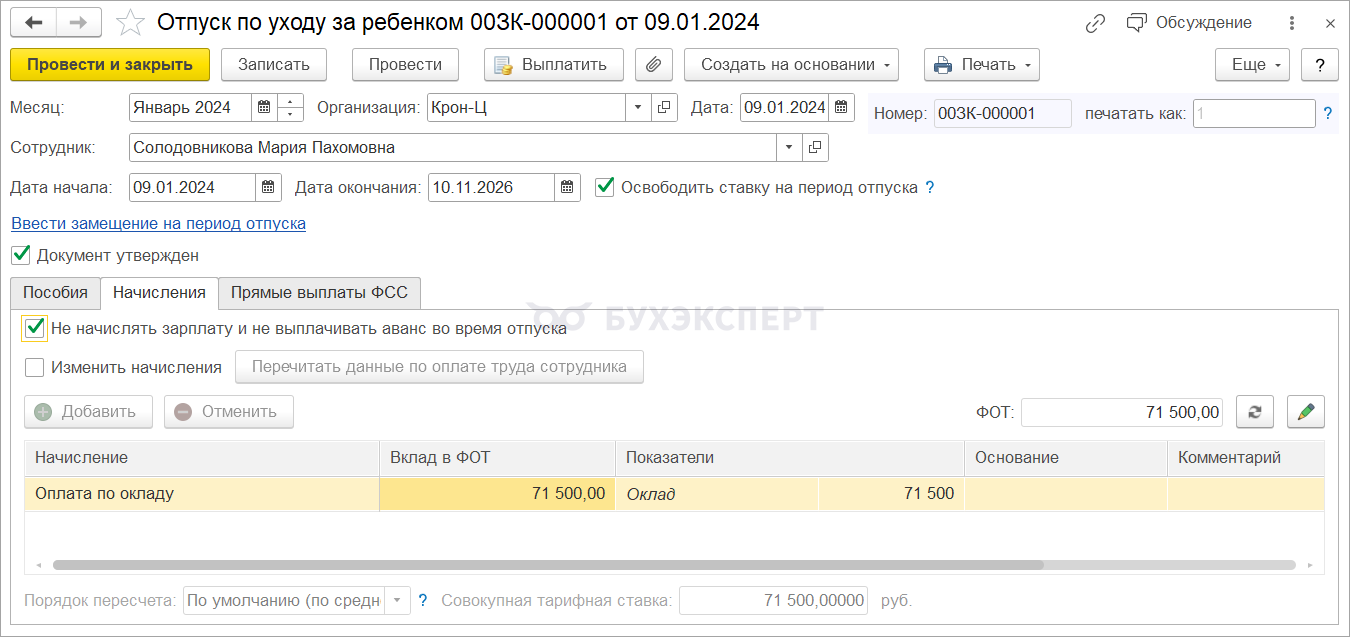Viewport: 1350px width, 637px height.
Task: Open the Печать dropdown menu
Action: tap(982, 65)
